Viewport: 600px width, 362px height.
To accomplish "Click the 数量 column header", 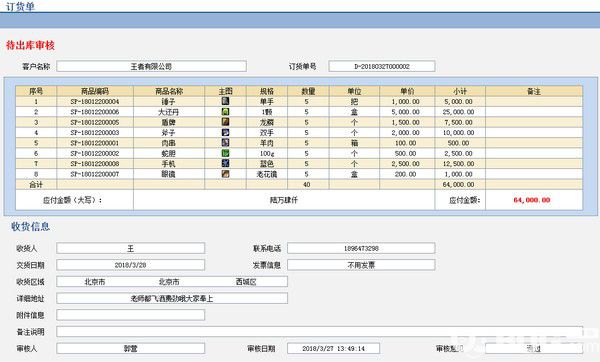I will click(308, 91).
